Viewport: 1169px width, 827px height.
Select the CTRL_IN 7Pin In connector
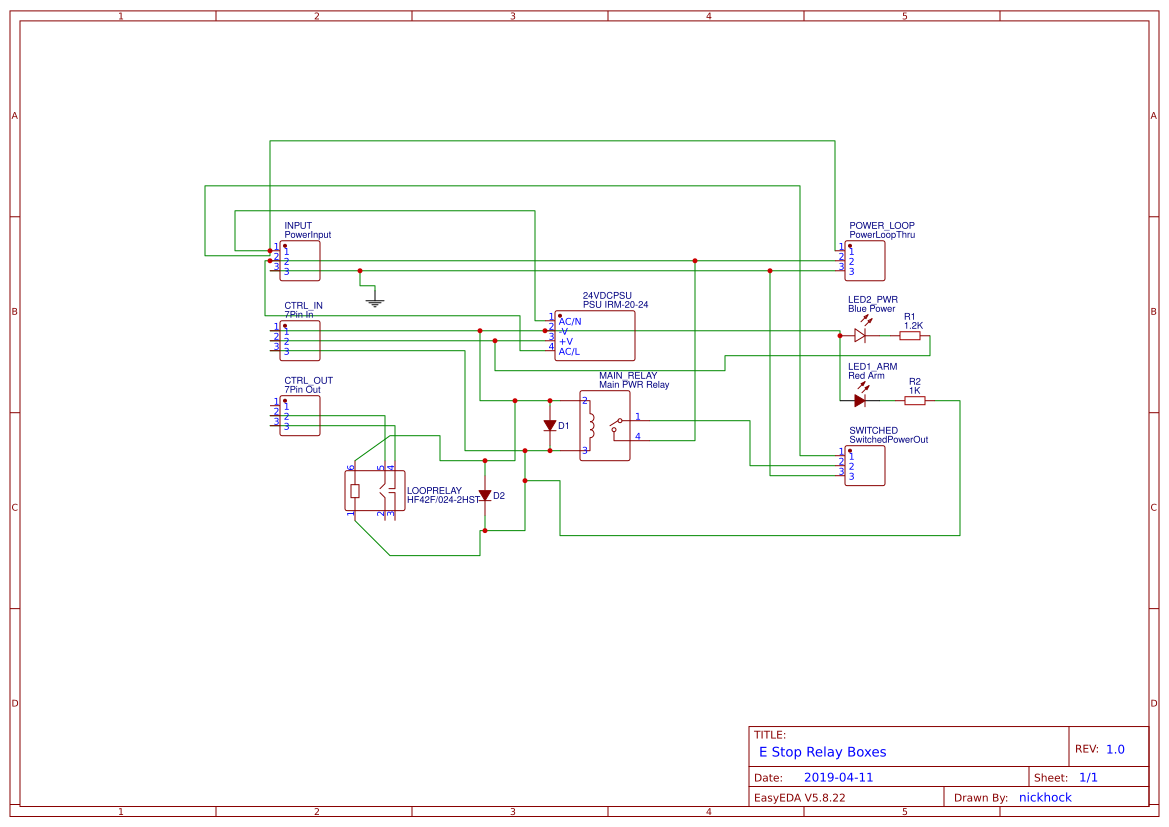point(301,341)
